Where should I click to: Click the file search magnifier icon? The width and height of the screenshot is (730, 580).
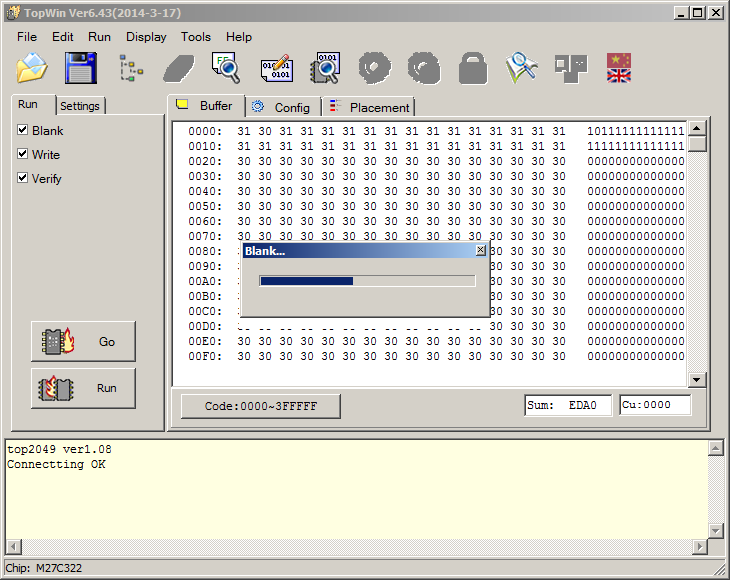tap(226, 68)
